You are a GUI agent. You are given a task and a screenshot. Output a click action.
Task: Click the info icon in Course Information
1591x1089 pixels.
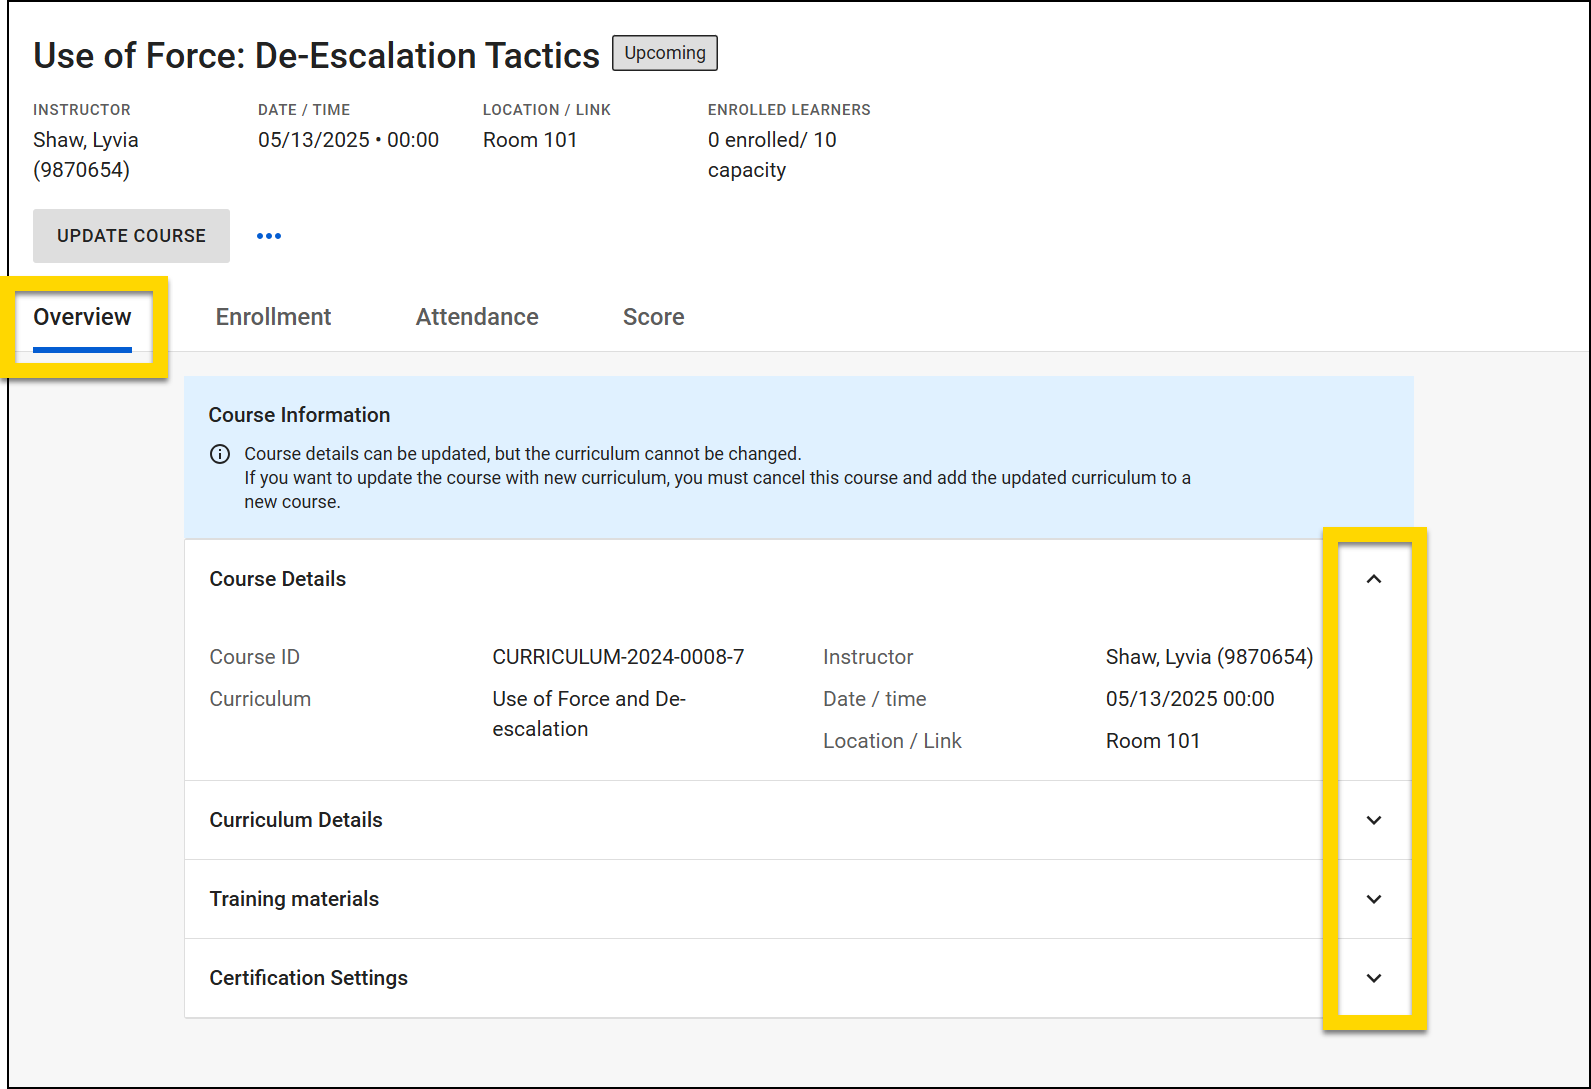pos(220,454)
